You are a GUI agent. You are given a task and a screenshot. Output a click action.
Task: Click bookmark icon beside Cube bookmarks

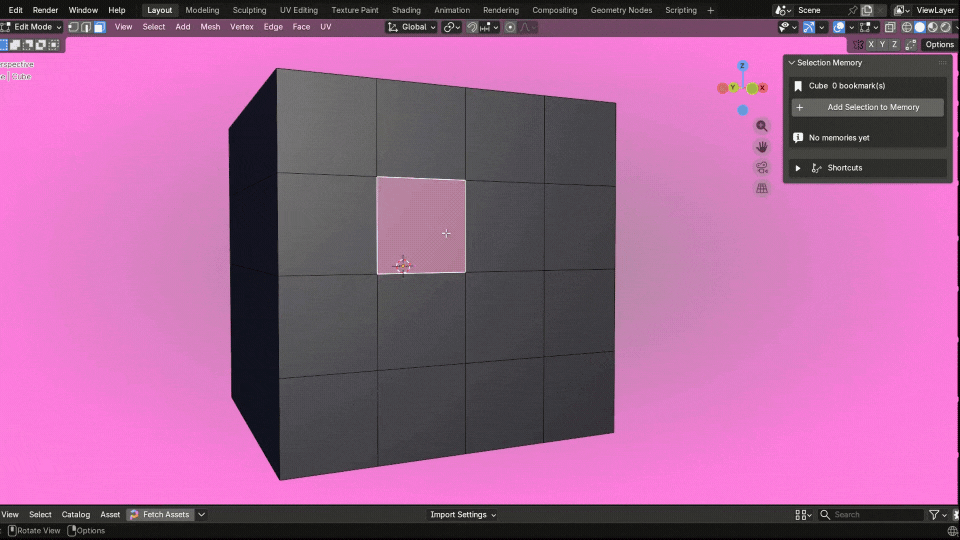coord(798,86)
